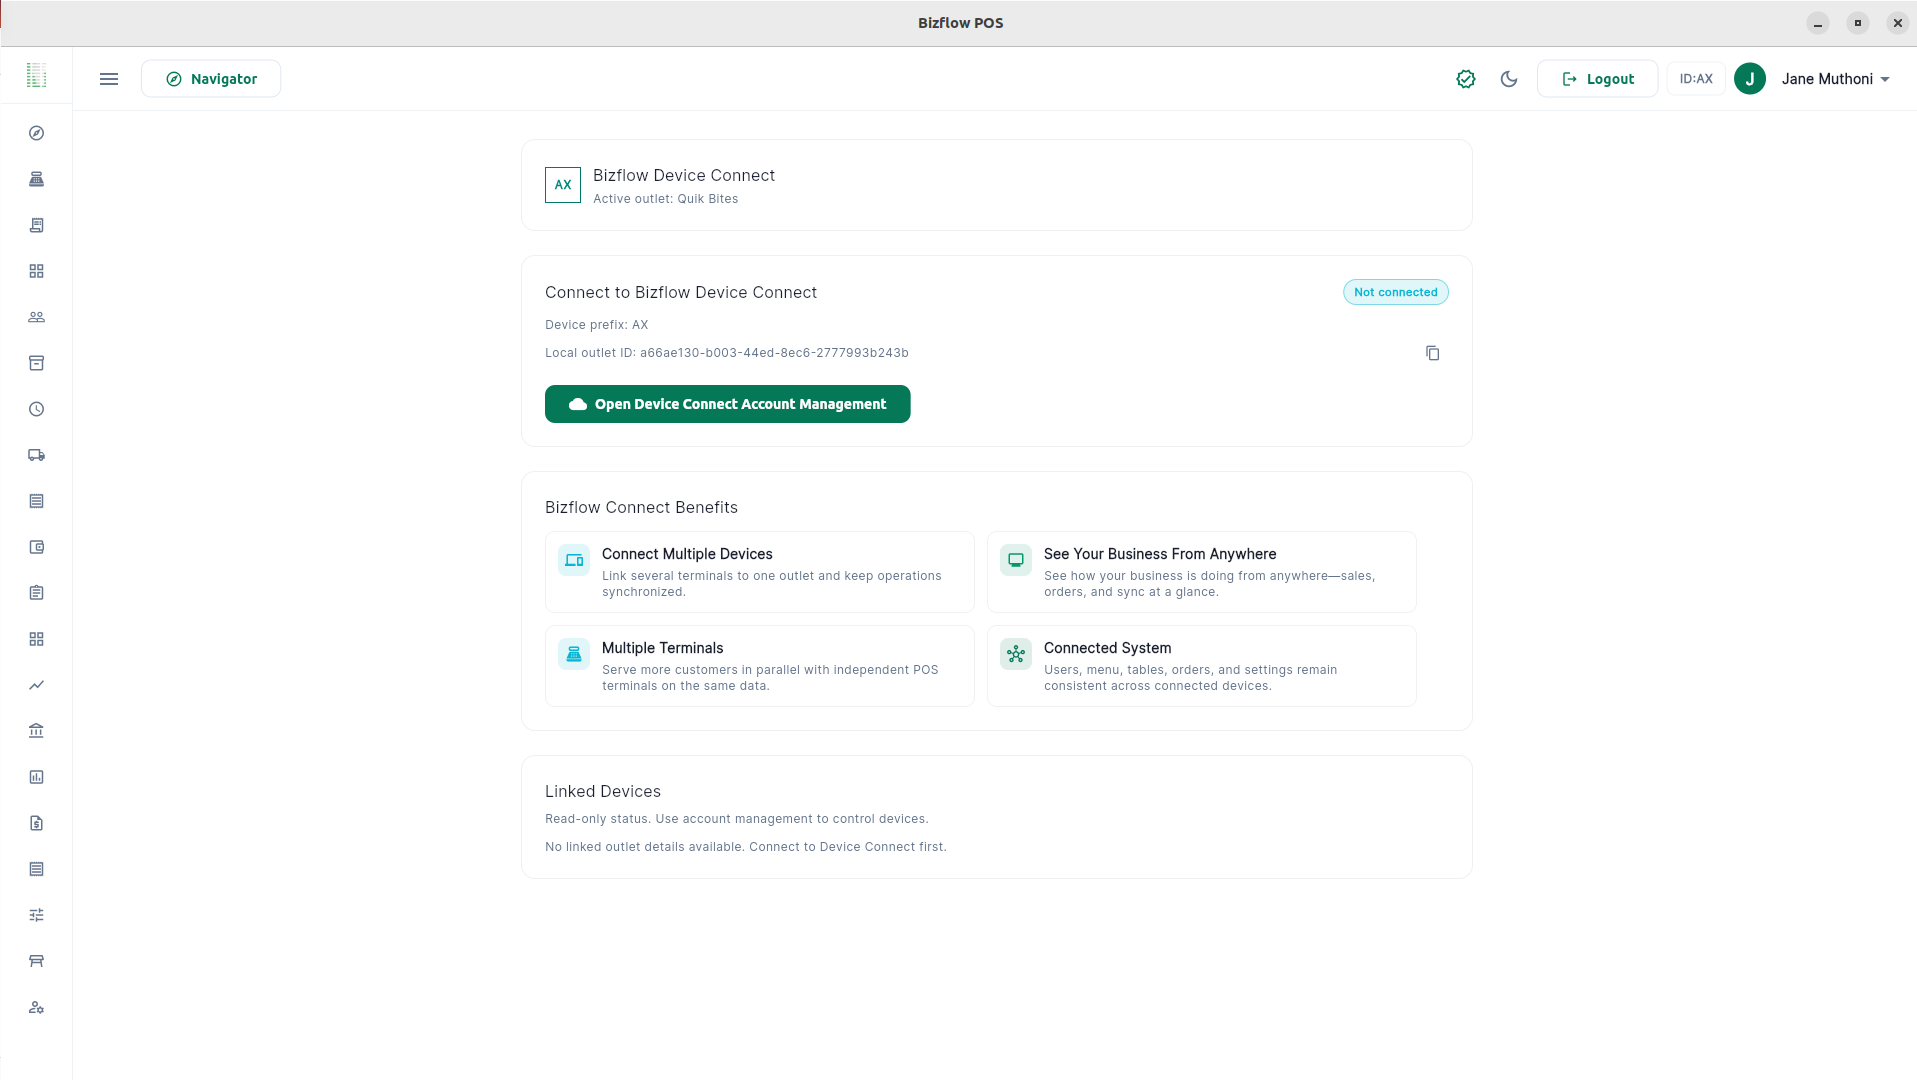Select the wallet icon in sidebar
The image size is (1917, 1080).
(36, 547)
